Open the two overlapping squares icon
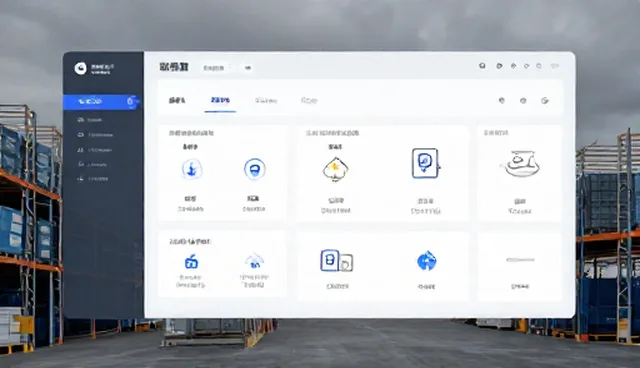This screenshot has width=640, height=368. click(337, 261)
